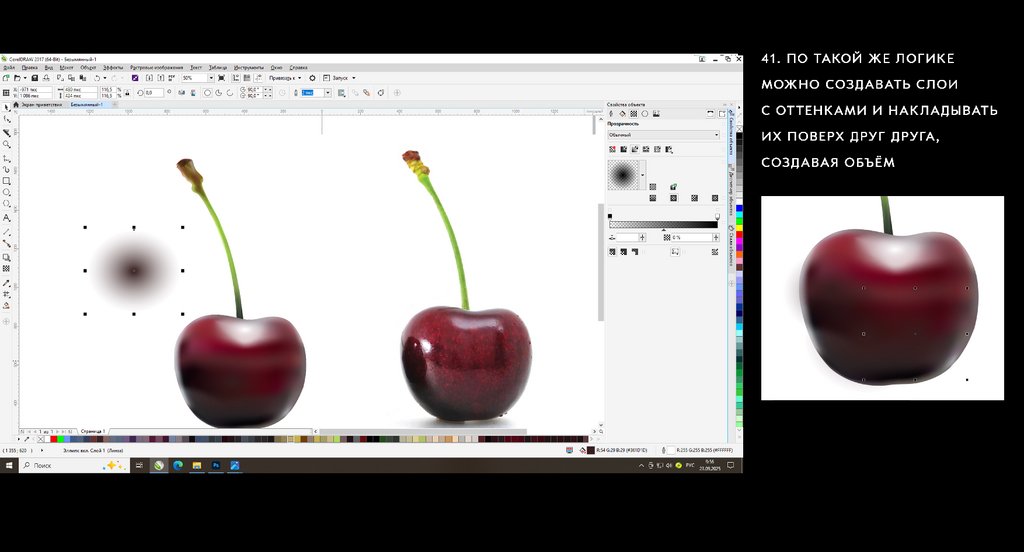Click the Windows Start button
This screenshot has height=552, width=1024.
coord(9,465)
